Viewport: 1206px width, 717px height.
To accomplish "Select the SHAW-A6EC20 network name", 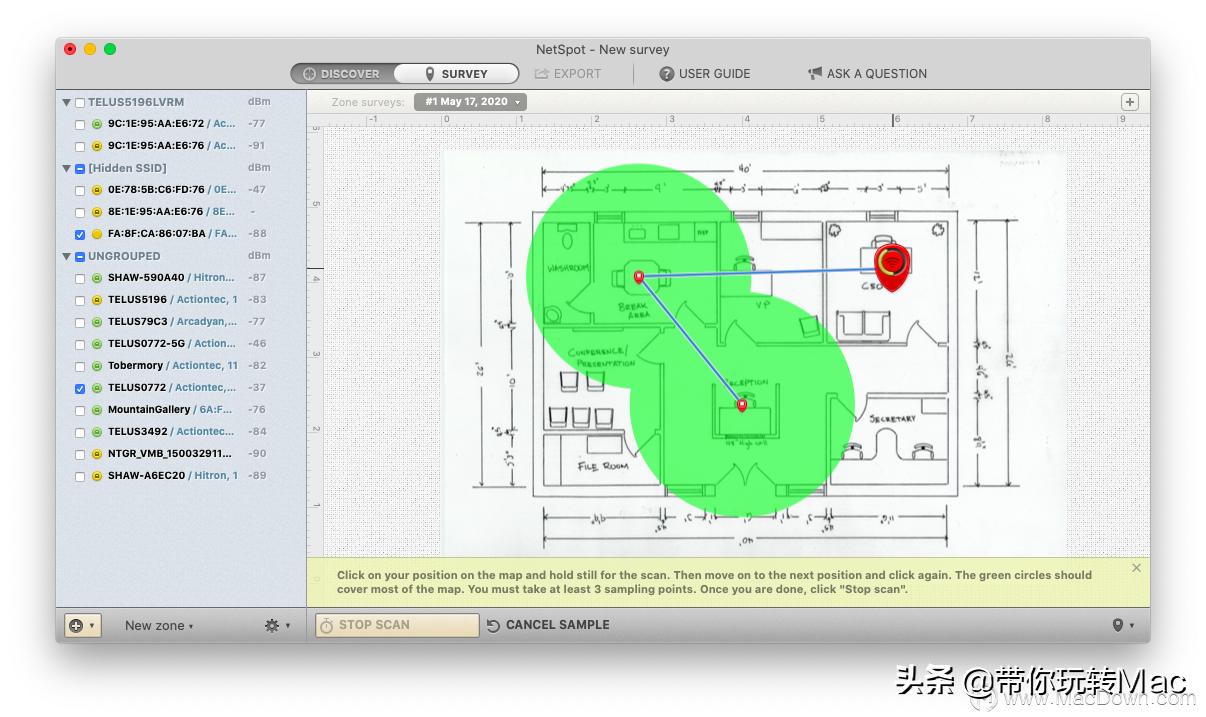I will pyautogui.click(x=146, y=476).
